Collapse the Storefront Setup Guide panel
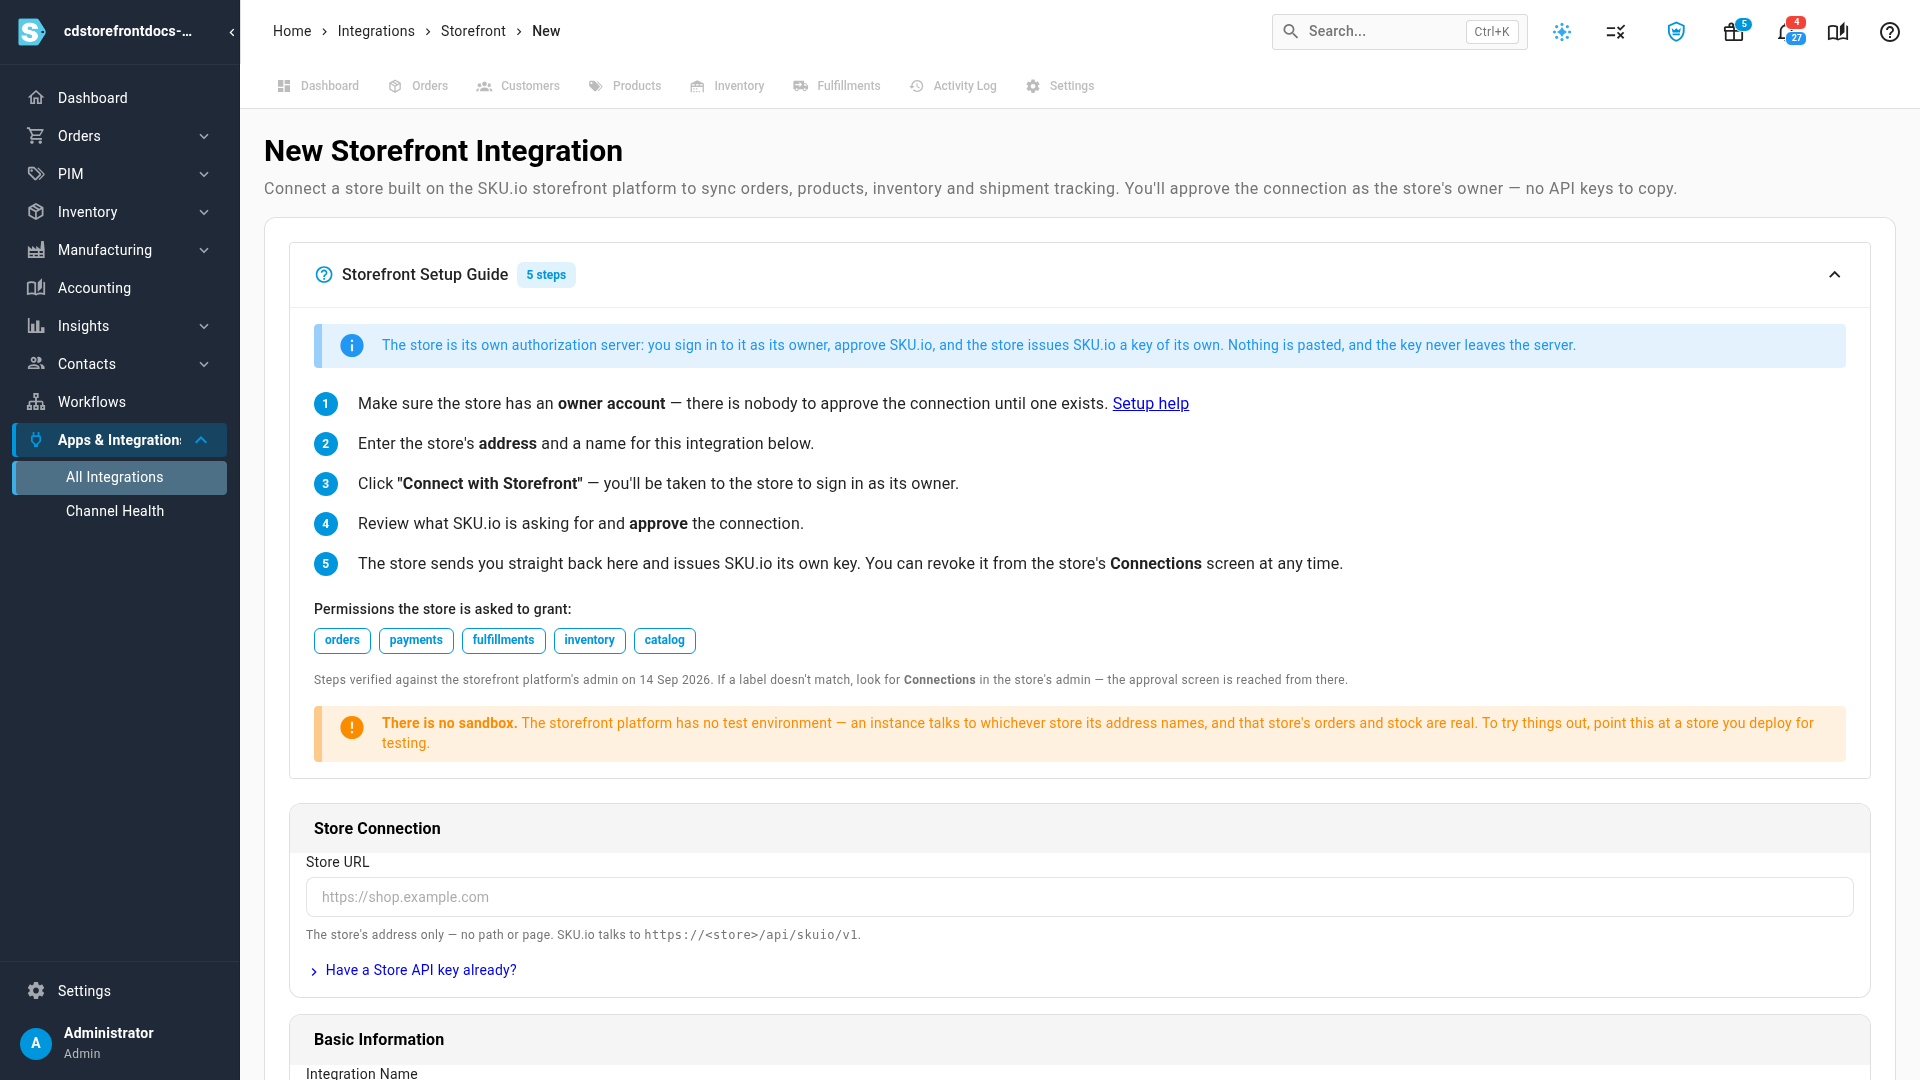Image resolution: width=1920 pixels, height=1080 pixels. point(1835,275)
